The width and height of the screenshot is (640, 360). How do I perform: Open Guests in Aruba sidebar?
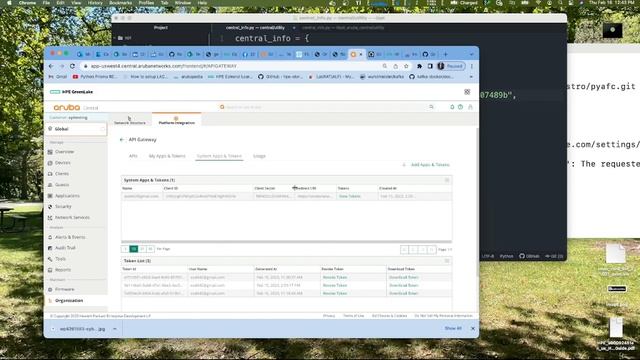(62, 185)
